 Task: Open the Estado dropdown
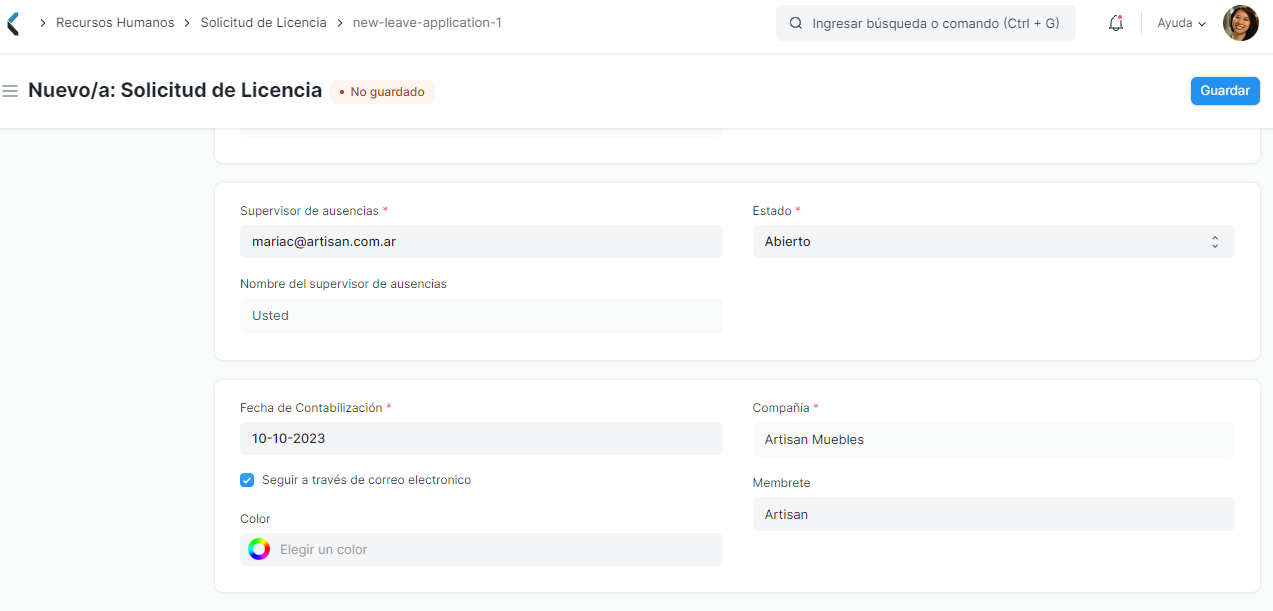point(992,241)
